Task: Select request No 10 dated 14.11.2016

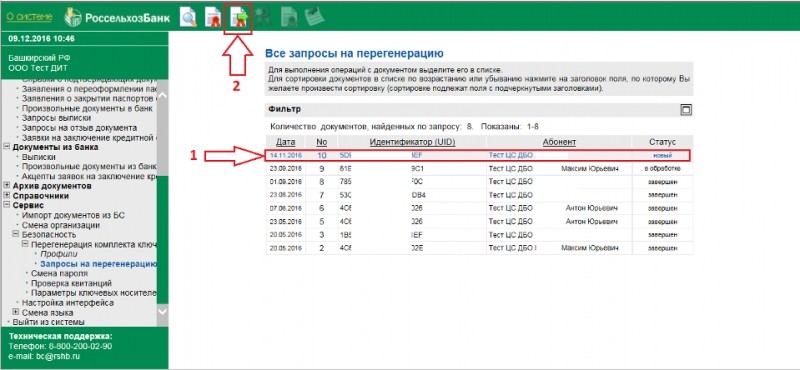Action: 479,155
